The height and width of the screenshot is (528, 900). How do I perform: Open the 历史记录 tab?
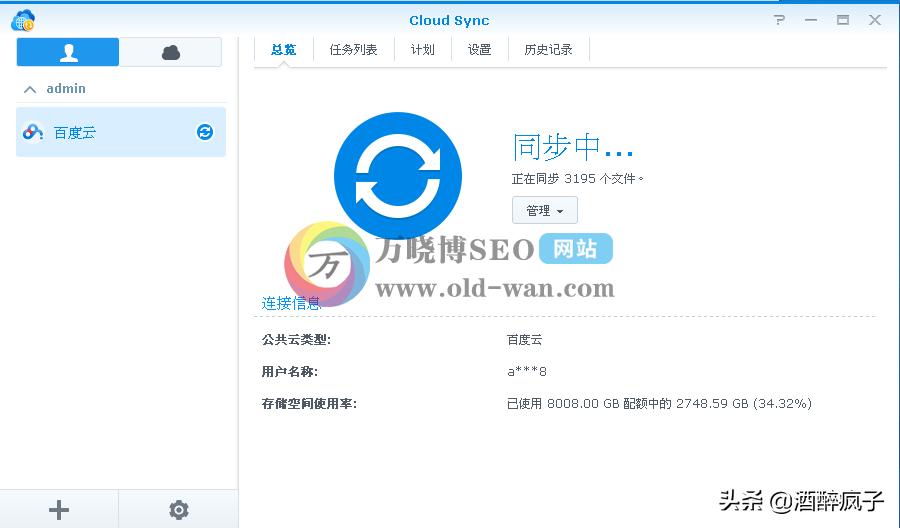549,50
